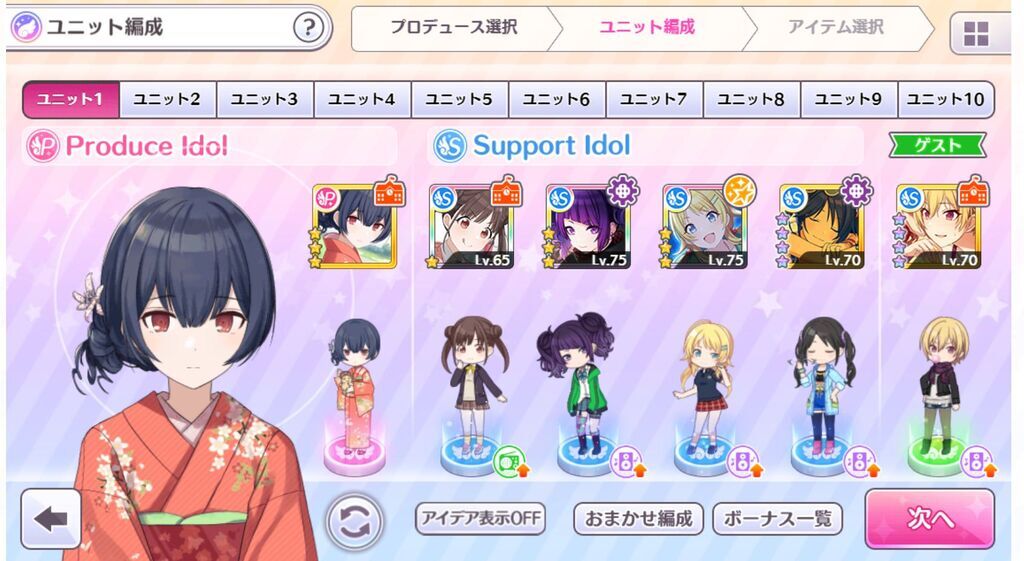Tap the blonde chibi's speaker skill icon
This screenshot has height=561, width=1024.
pyautogui.click(x=743, y=460)
